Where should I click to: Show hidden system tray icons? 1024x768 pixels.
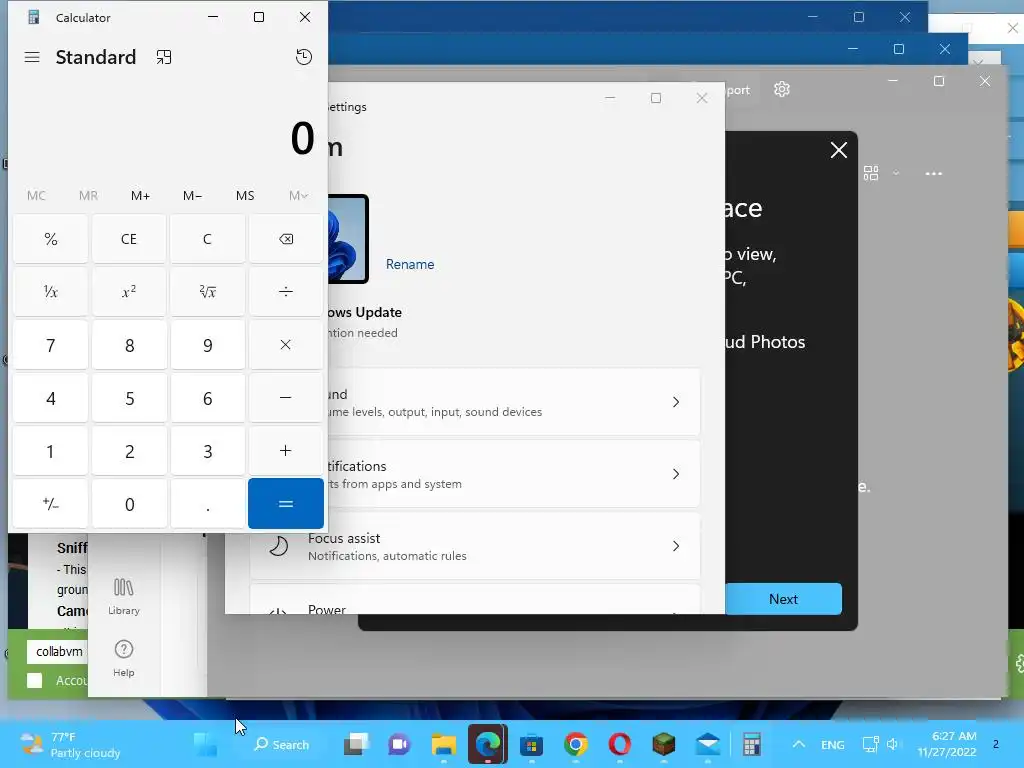coord(799,744)
